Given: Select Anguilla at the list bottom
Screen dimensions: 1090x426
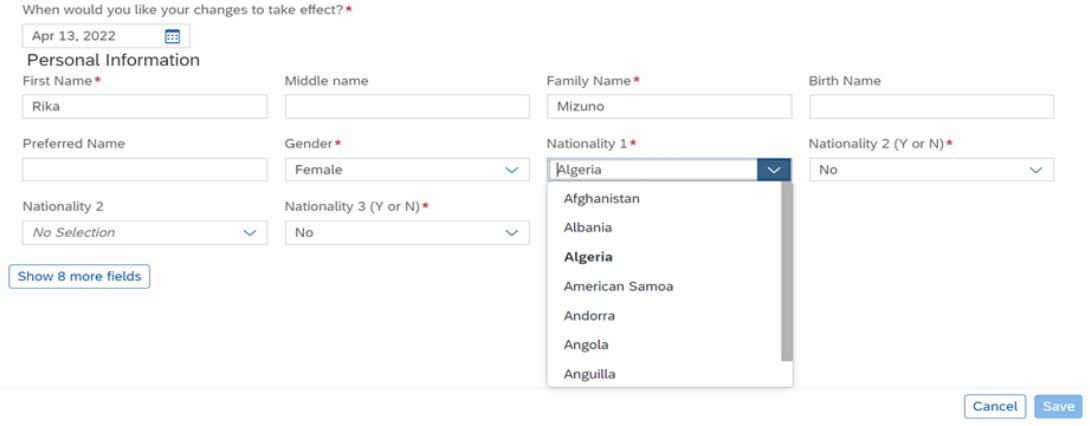Looking at the screenshot, I should 589,374.
